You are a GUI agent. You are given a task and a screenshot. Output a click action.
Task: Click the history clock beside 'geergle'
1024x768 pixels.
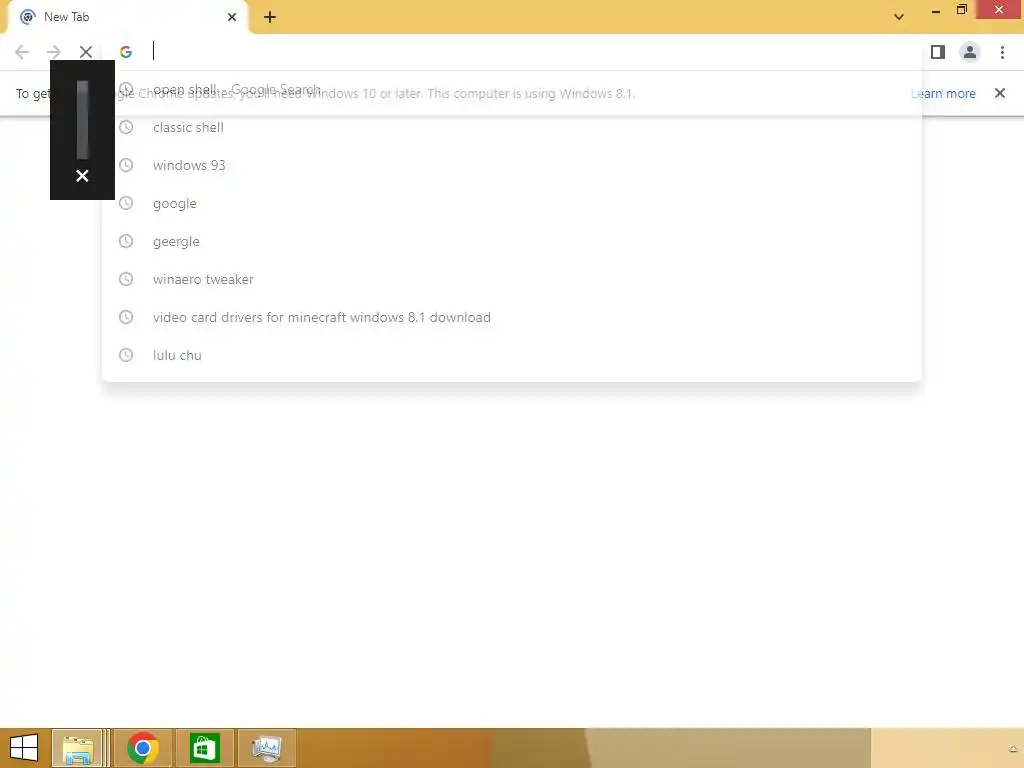click(x=126, y=241)
